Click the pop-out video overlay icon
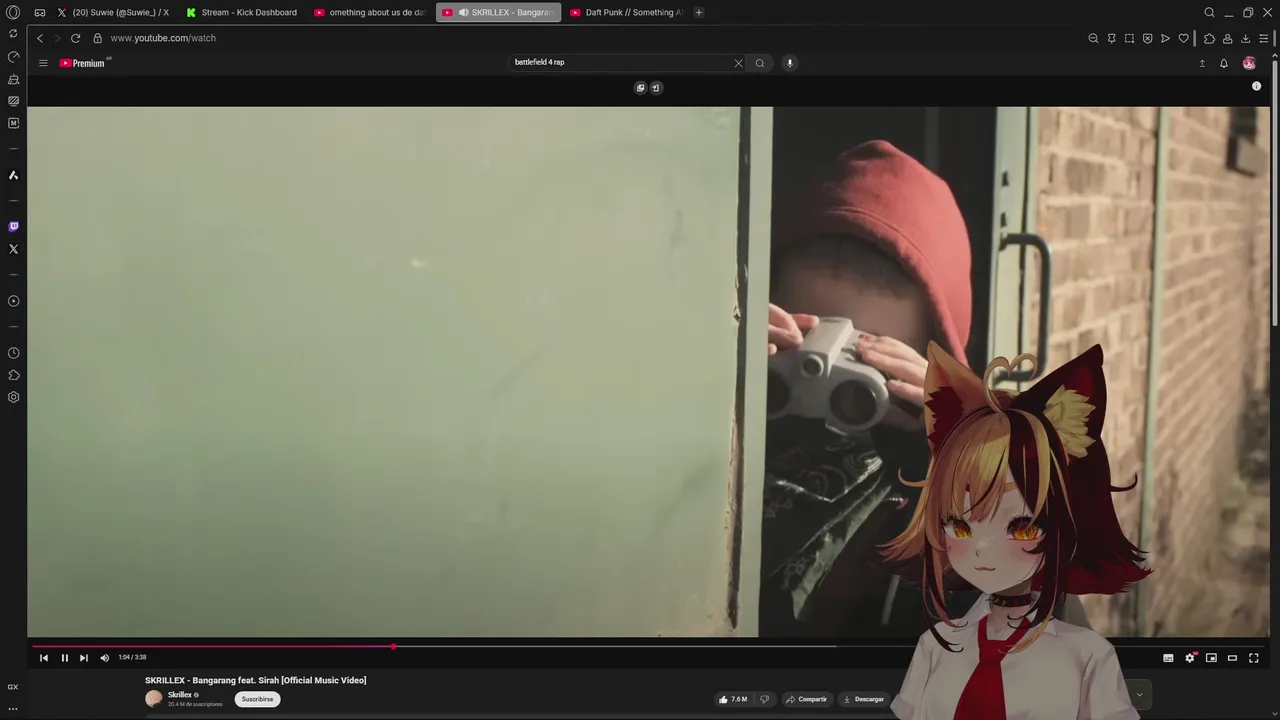This screenshot has height=720, width=1280. coord(641,88)
